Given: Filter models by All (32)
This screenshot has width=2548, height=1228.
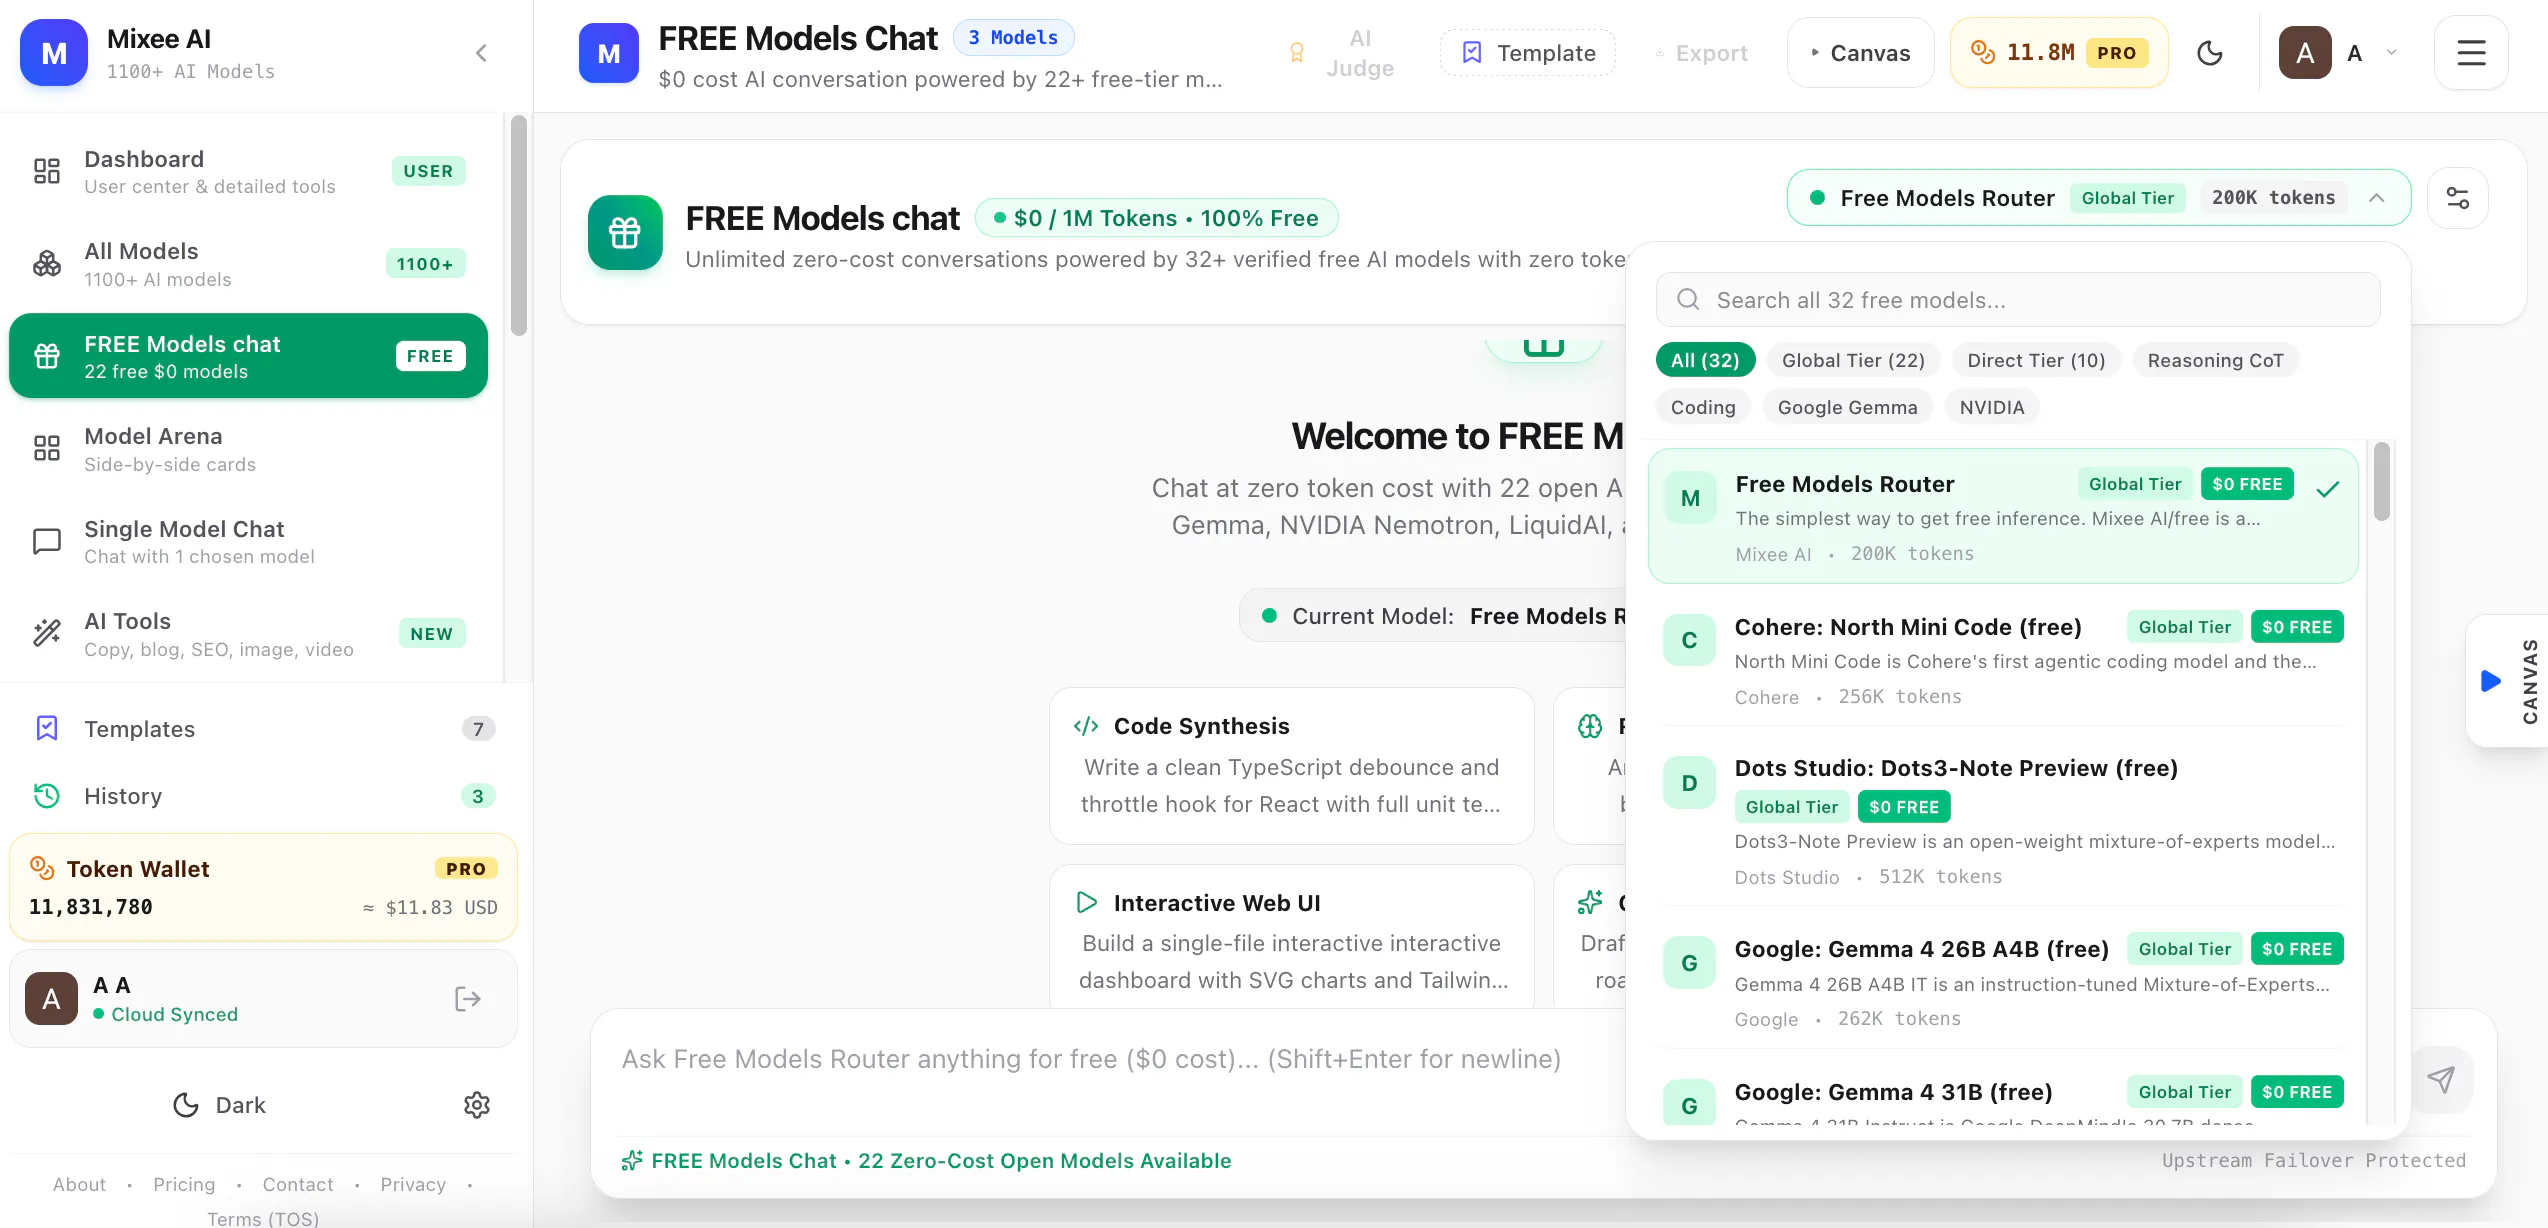Looking at the screenshot, I should click(1705, 360).
